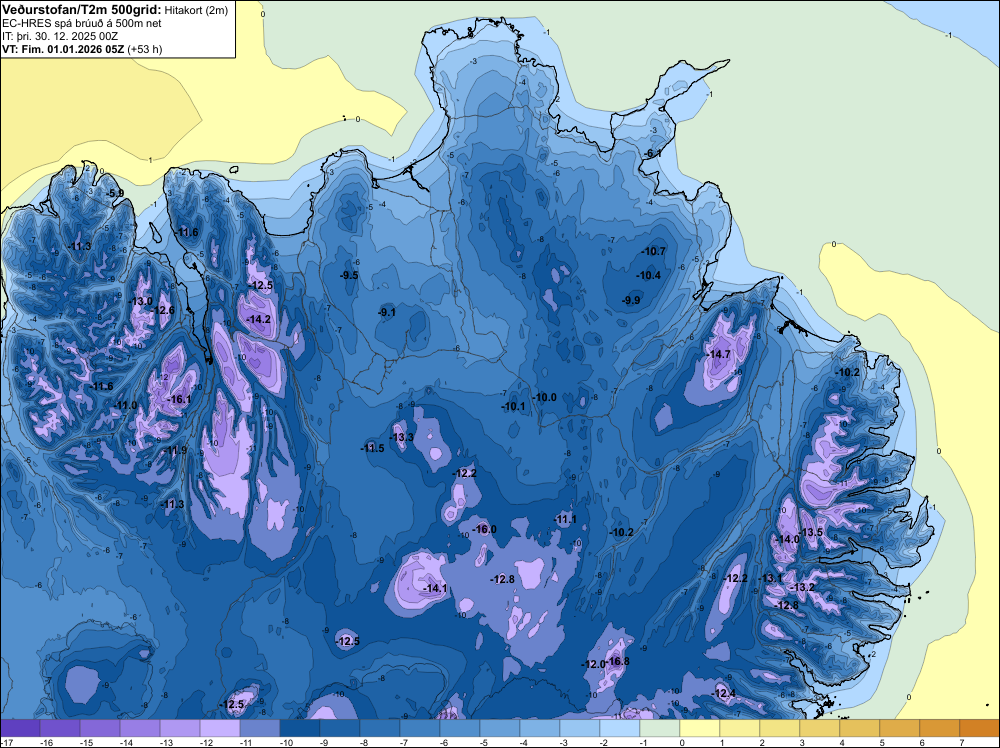Screen dimensions: 1000x748
Task: Click the 7 legend scale label
Action: tap(962, 742)
